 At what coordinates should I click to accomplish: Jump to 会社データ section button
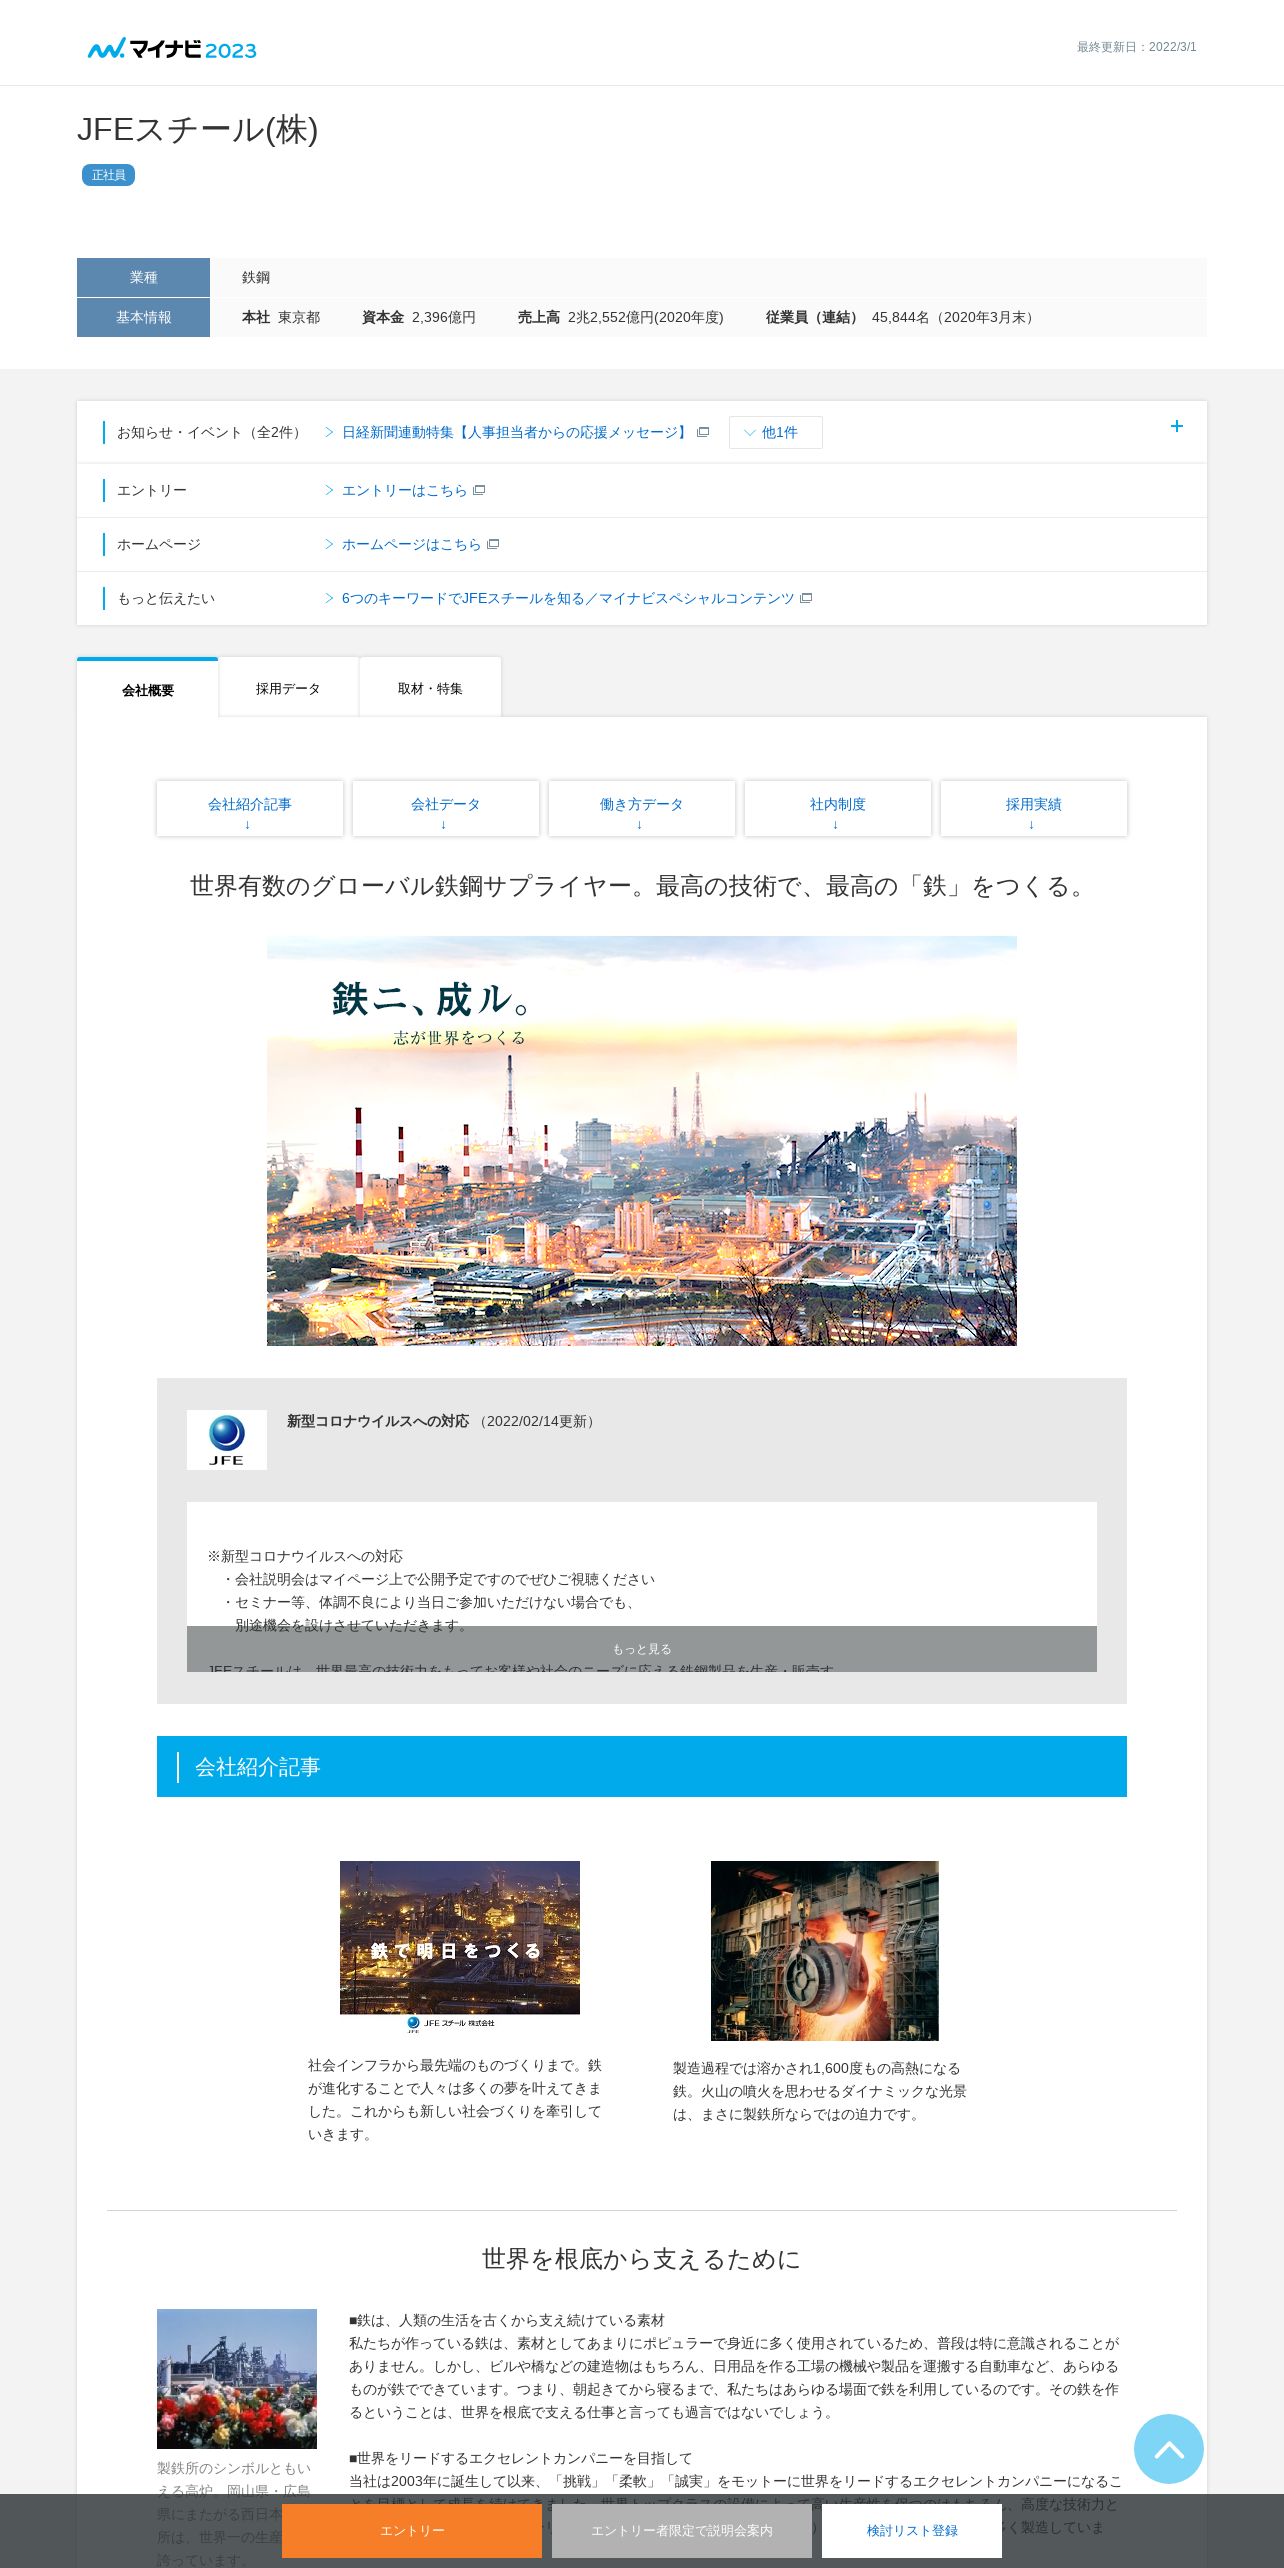coord(445,809)
